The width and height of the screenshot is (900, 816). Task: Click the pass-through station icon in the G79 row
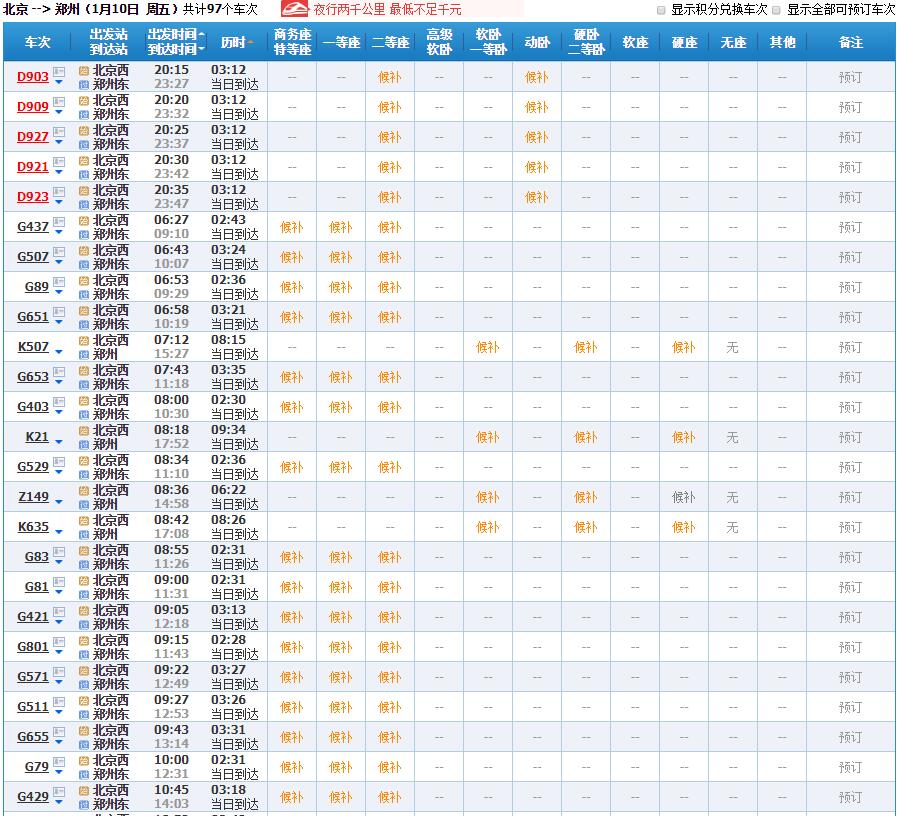84,775
